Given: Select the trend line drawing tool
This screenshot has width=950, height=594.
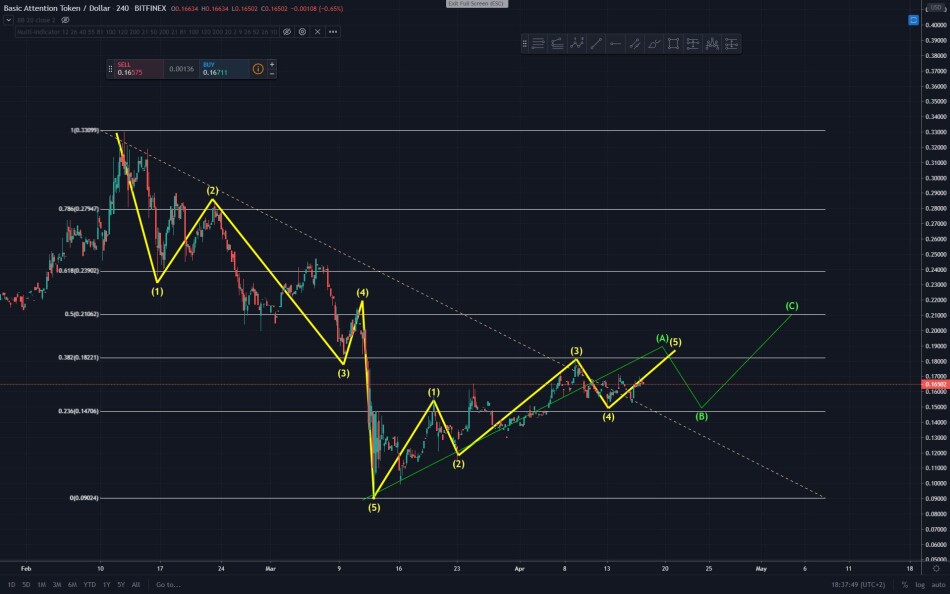Looking at the screenshot, I should click(596, 44).
